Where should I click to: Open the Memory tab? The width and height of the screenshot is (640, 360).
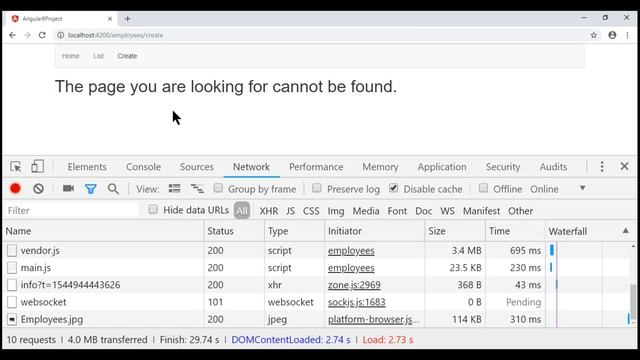pyautogui.click(x=380, y=167)
